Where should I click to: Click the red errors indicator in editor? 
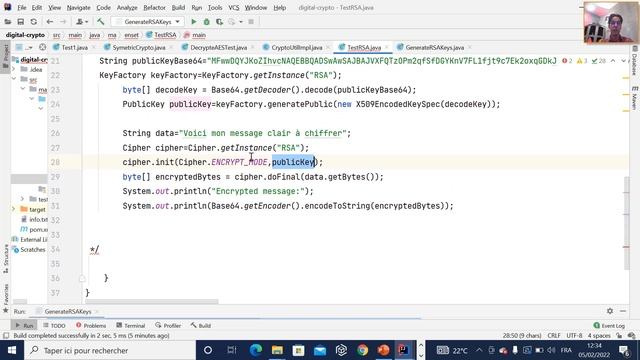point(567,61)
